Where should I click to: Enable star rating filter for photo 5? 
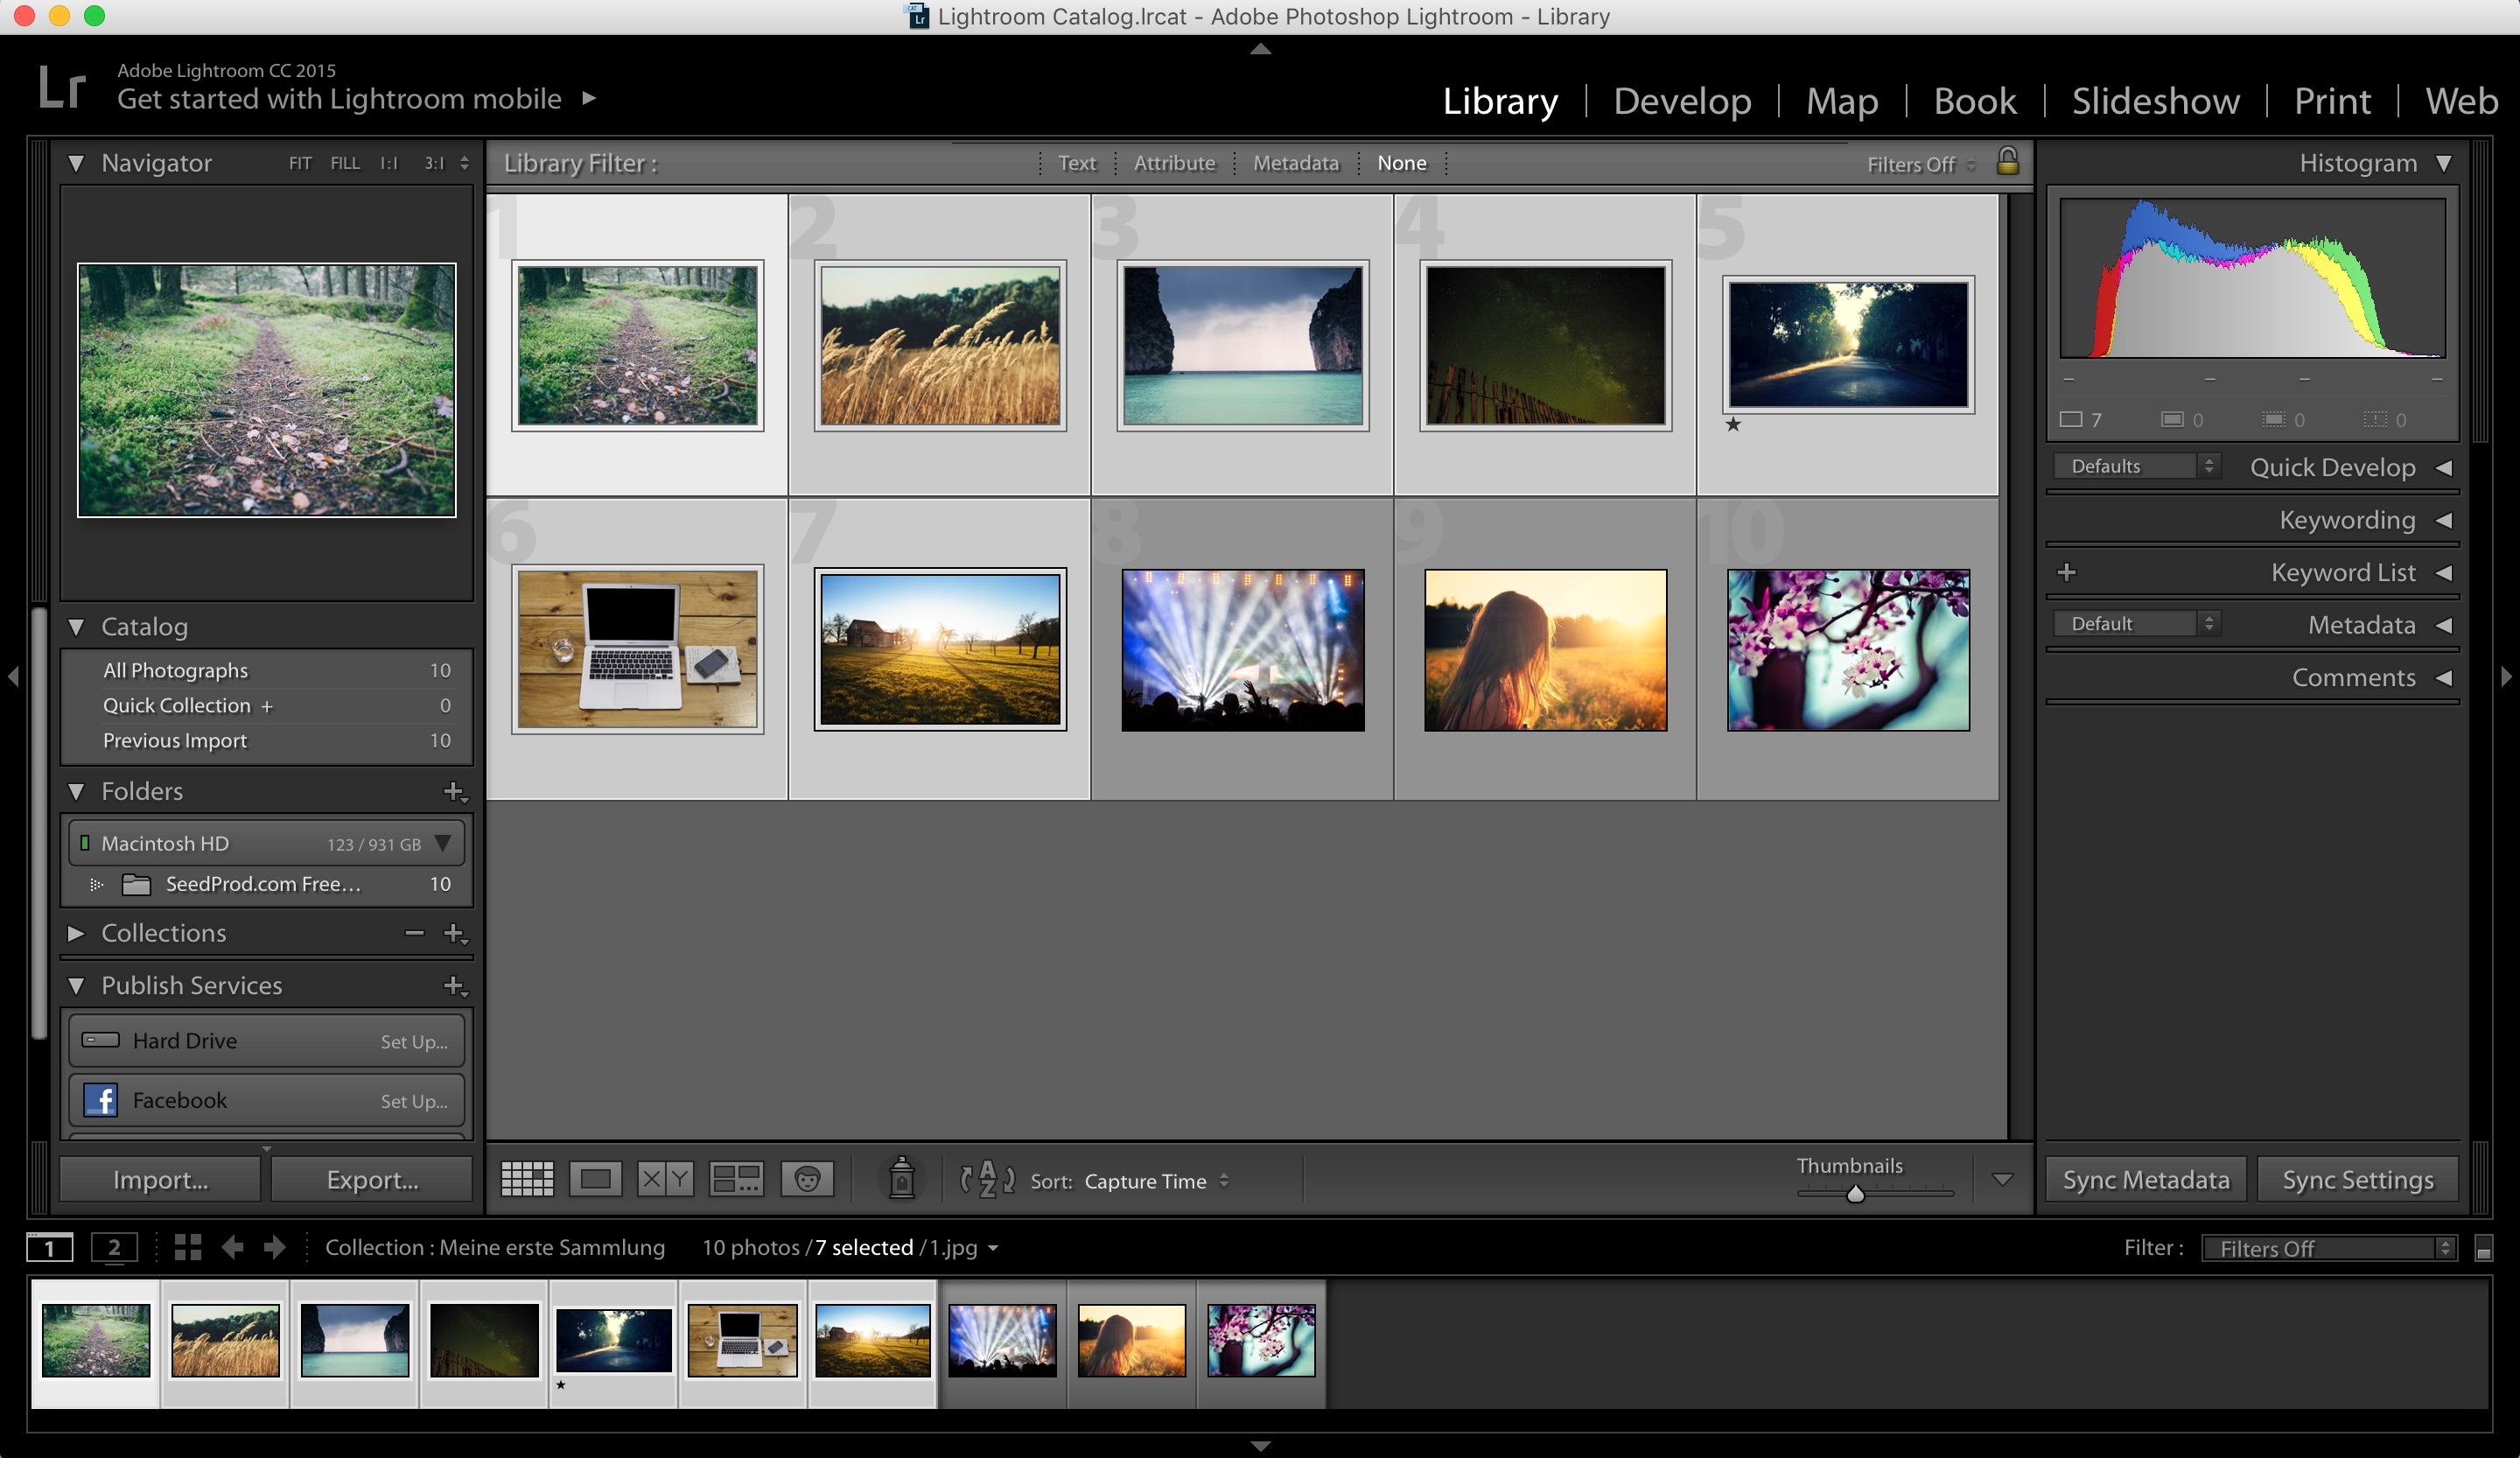(x=1733, y=424)
